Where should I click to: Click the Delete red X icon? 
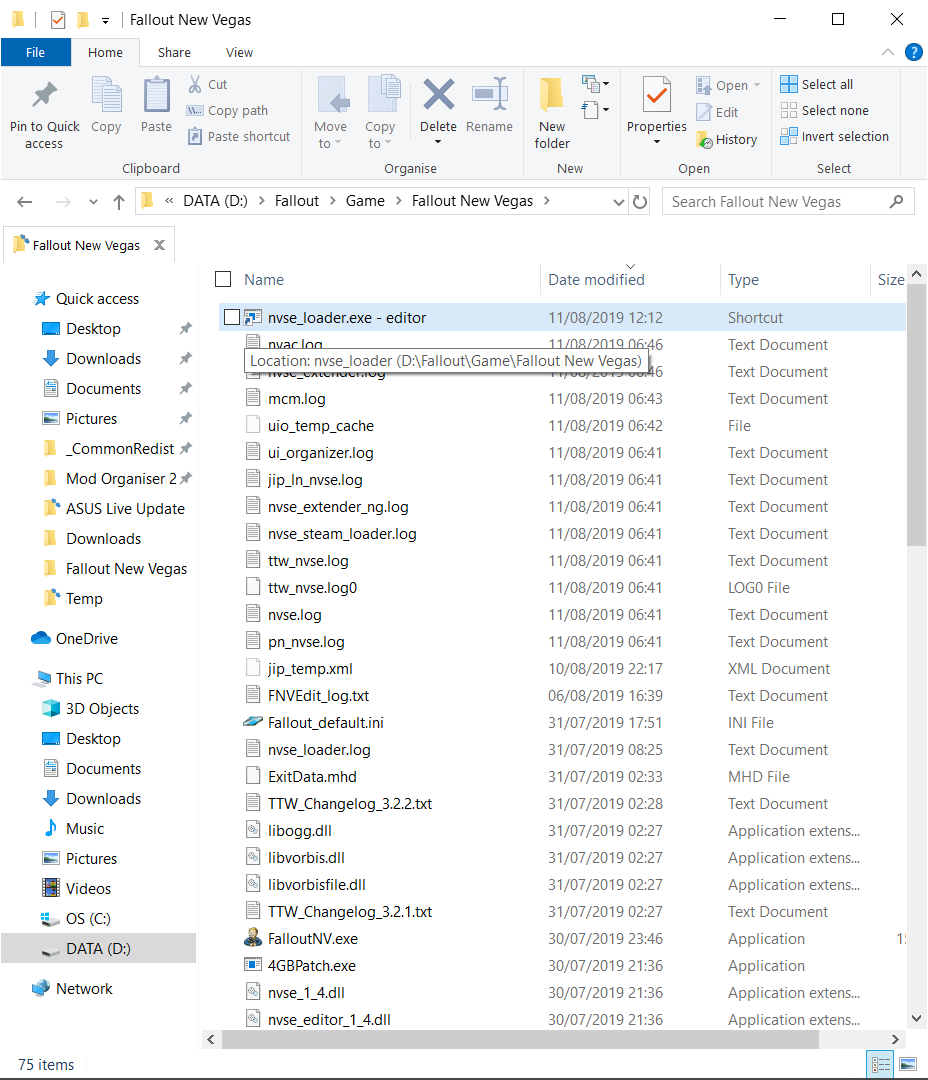(x=439, y=95)
